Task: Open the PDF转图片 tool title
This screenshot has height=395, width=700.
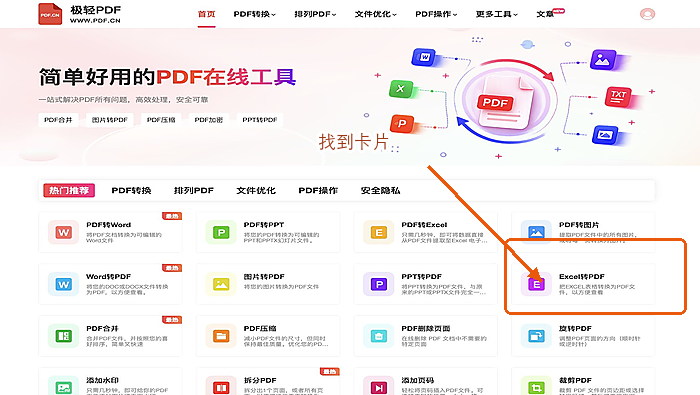Action: [579, 225]
